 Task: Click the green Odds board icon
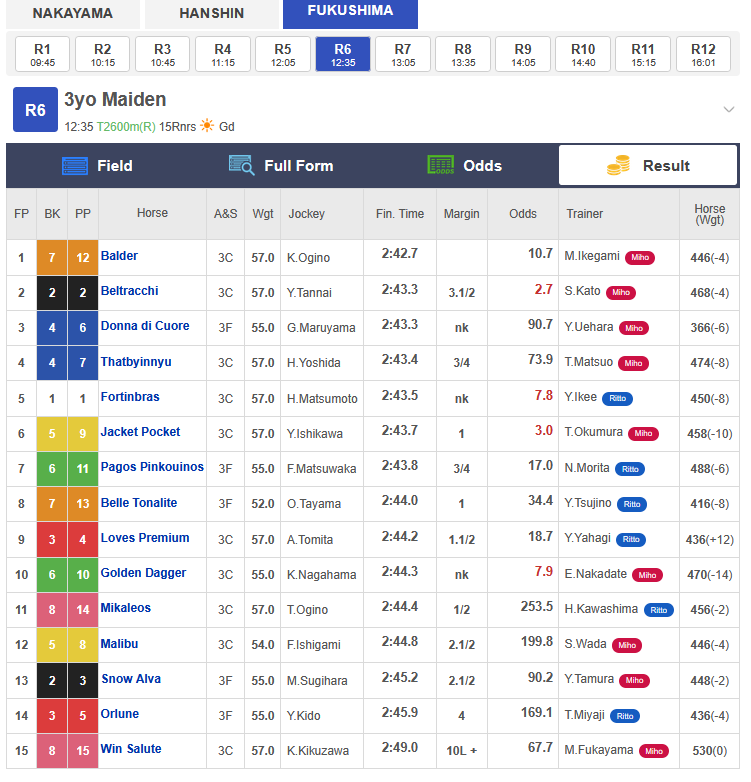(x=441, y=165)
